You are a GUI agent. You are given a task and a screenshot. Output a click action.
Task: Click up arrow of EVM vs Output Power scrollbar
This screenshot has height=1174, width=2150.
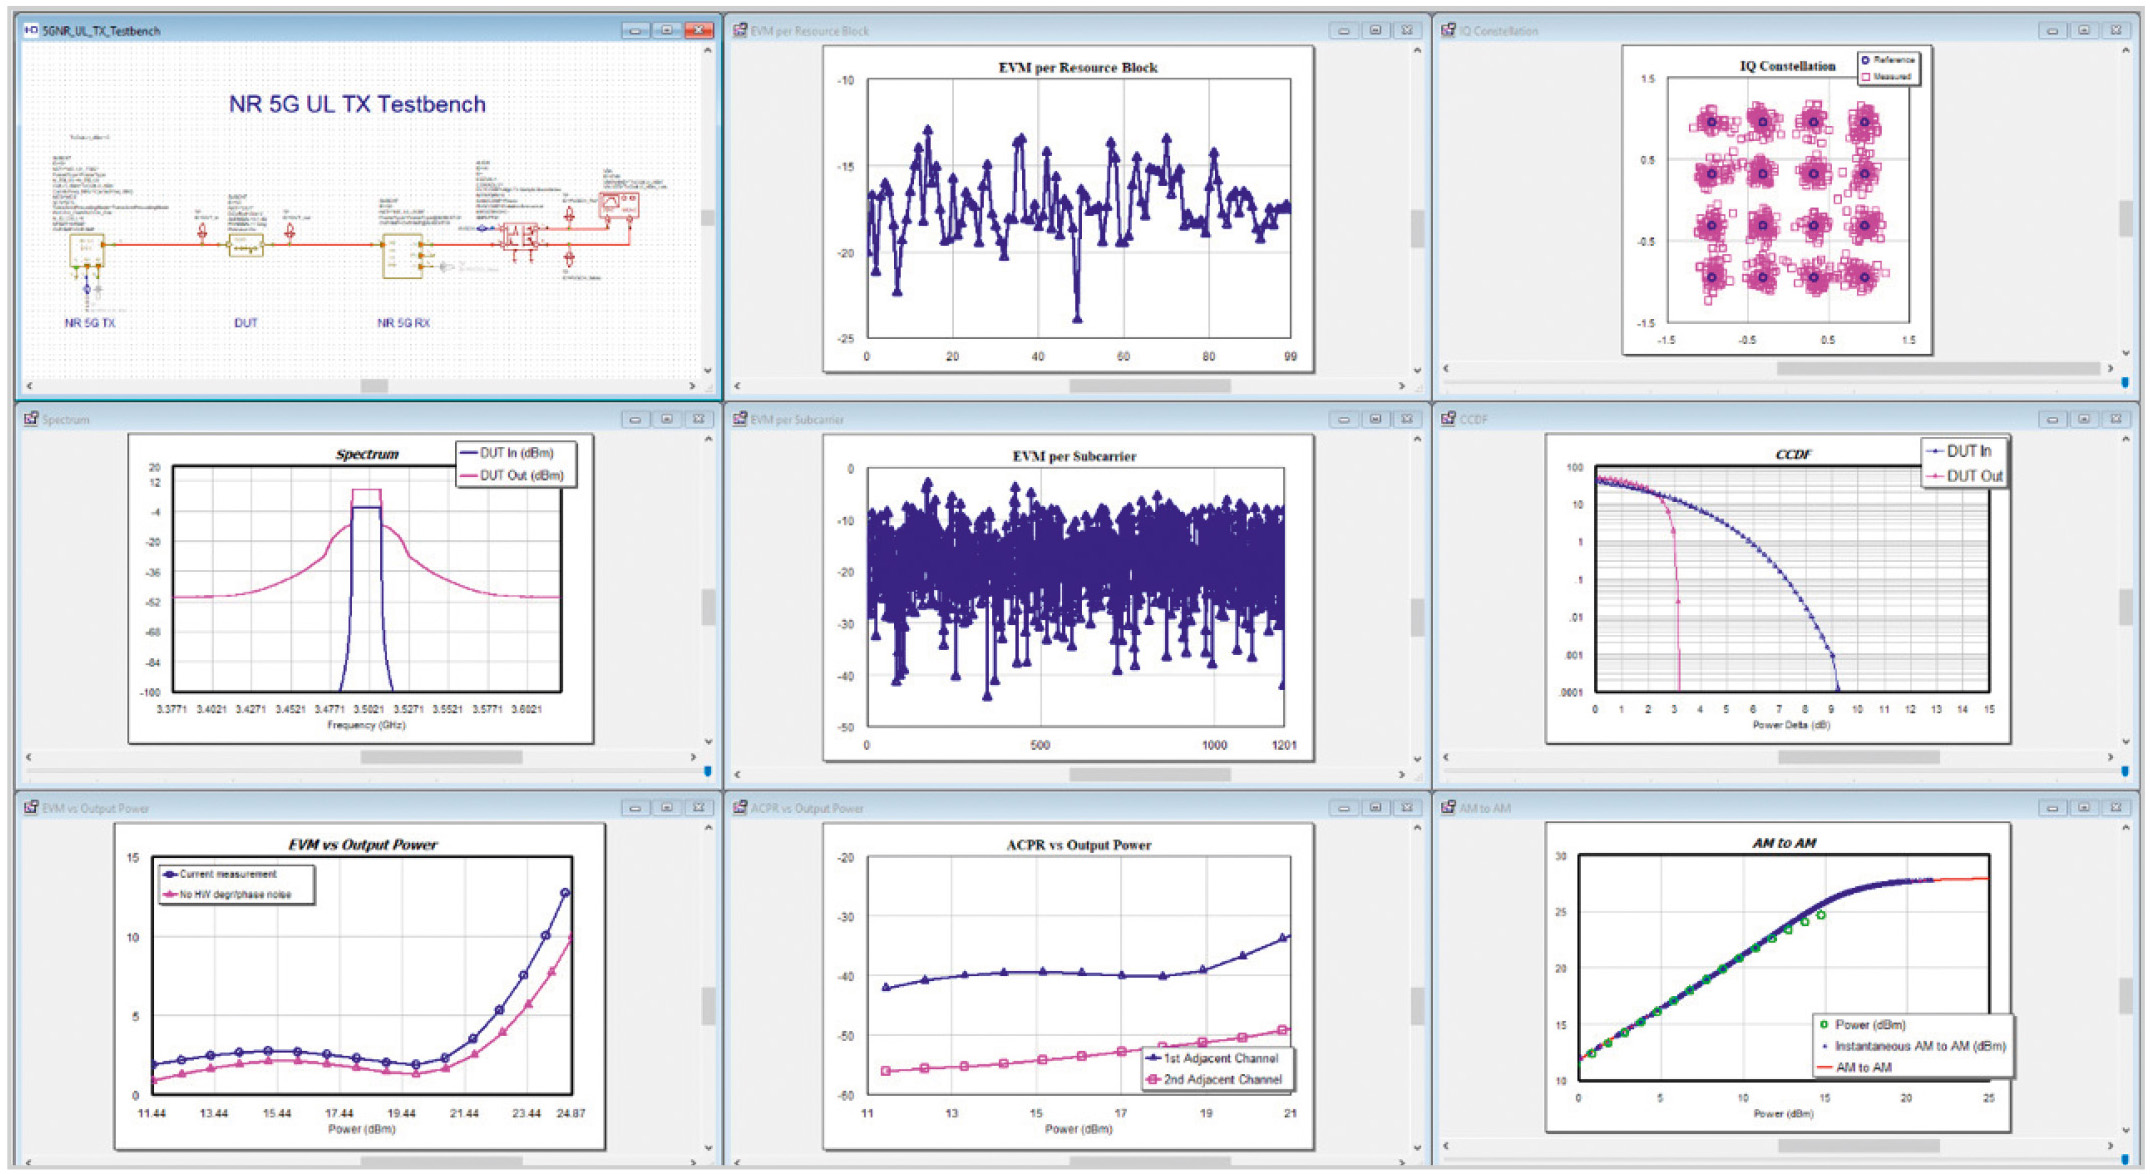coord(708,828)
